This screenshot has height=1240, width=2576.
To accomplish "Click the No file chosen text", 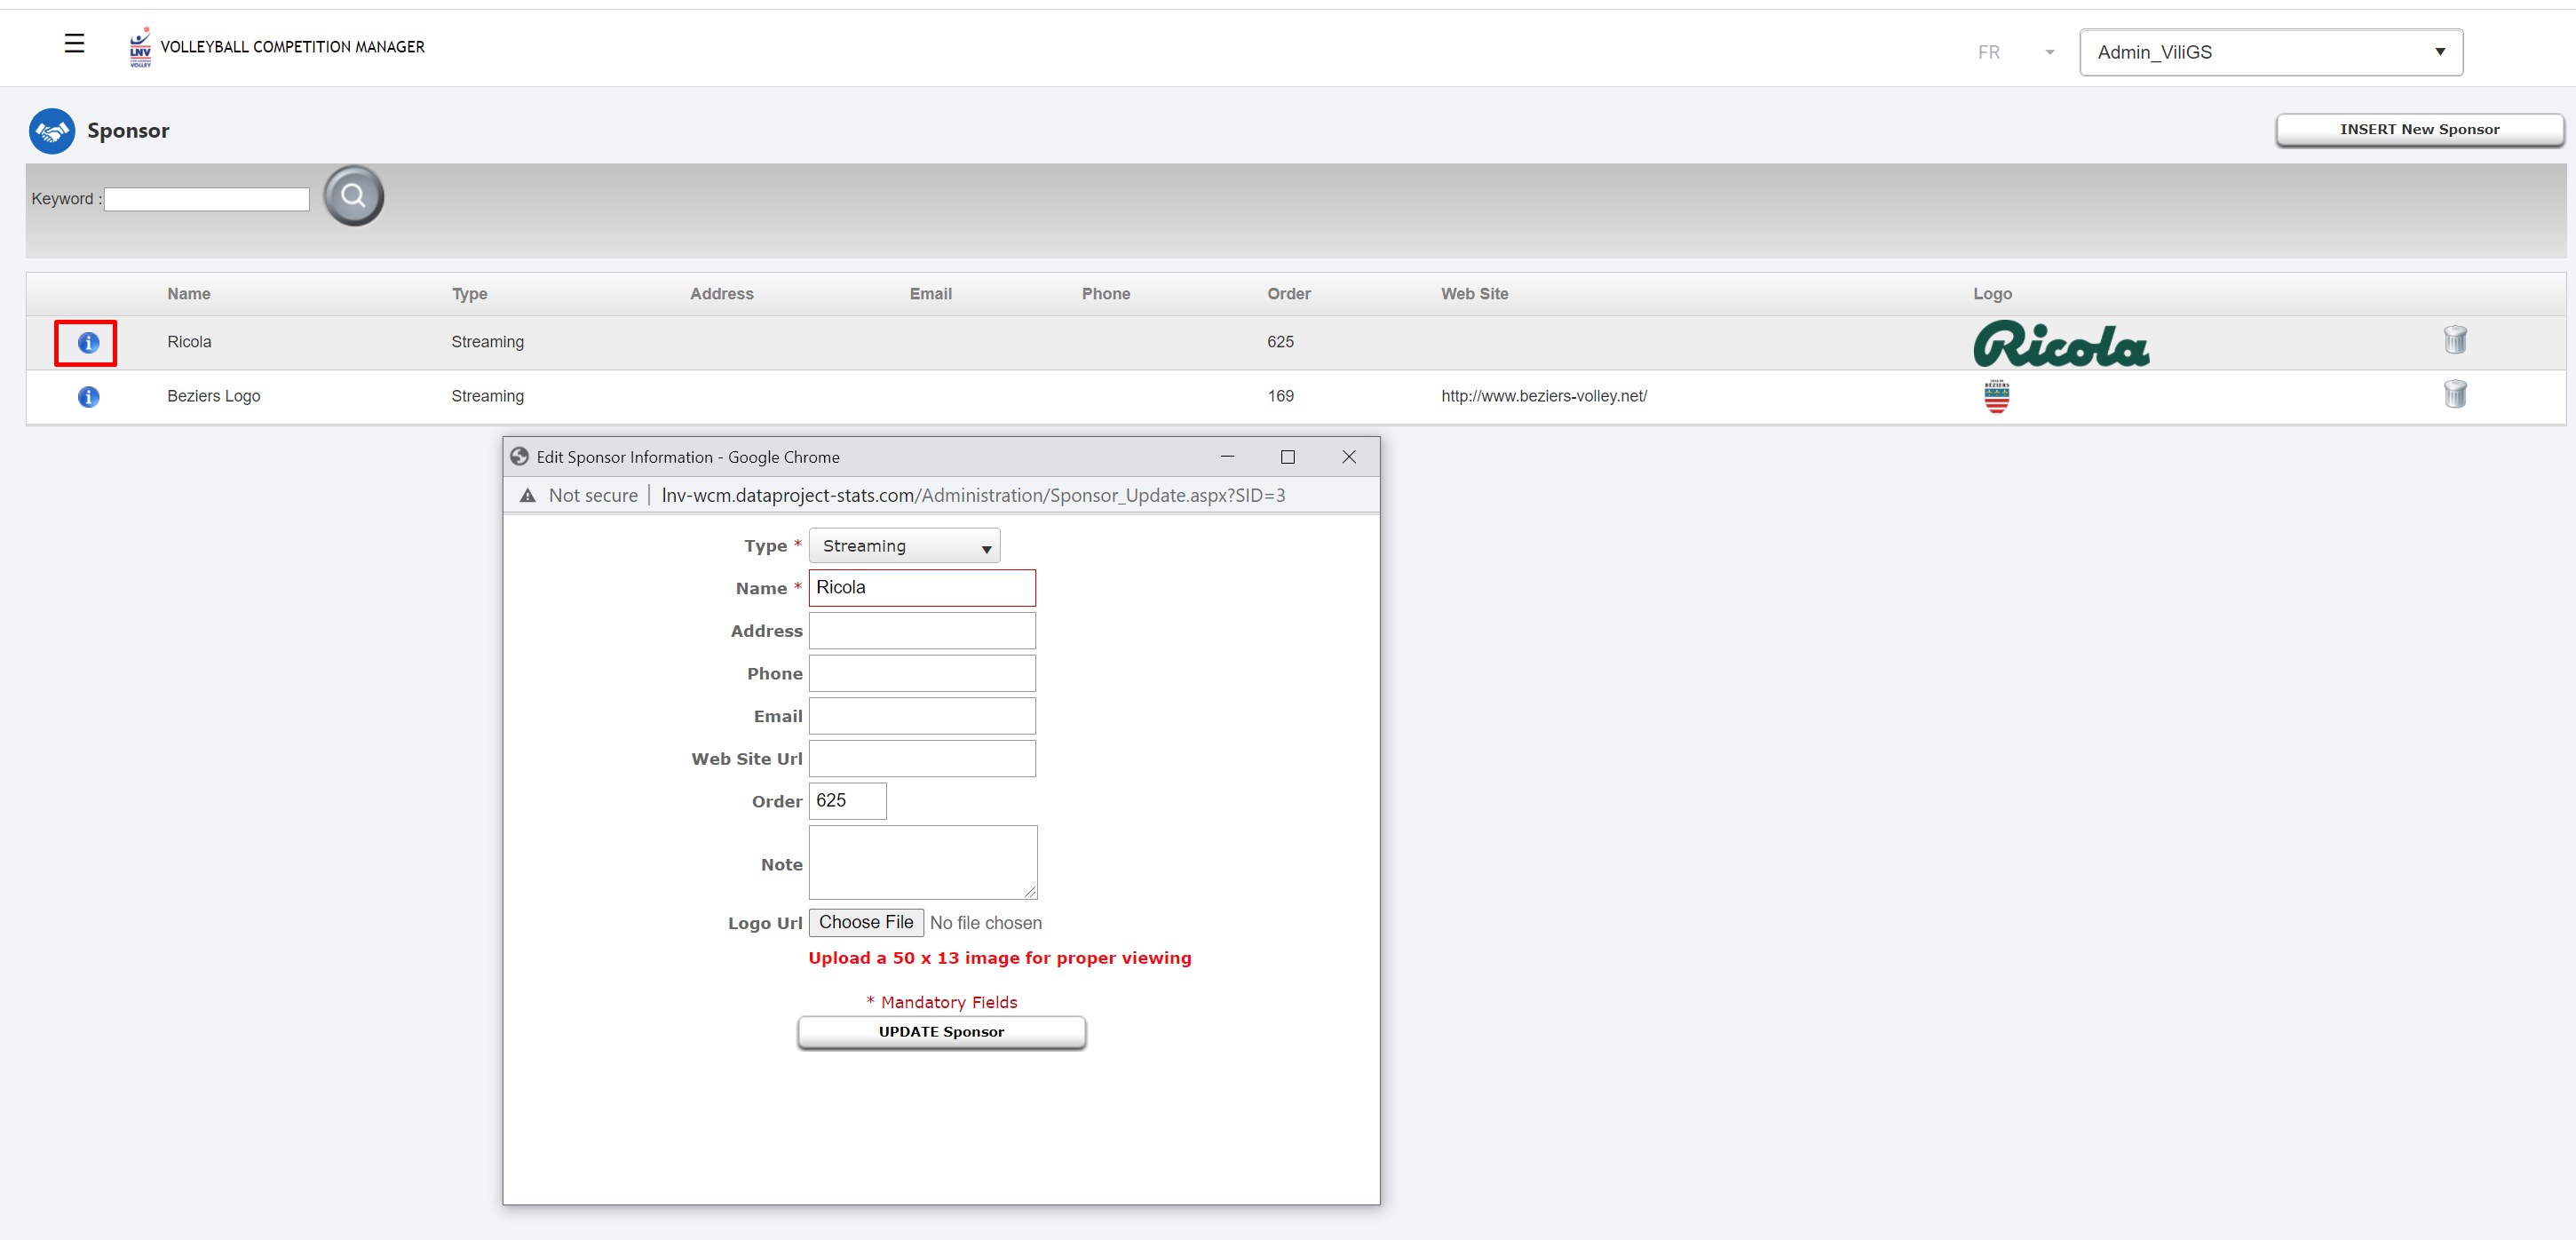I will click(x=985, y=923).
